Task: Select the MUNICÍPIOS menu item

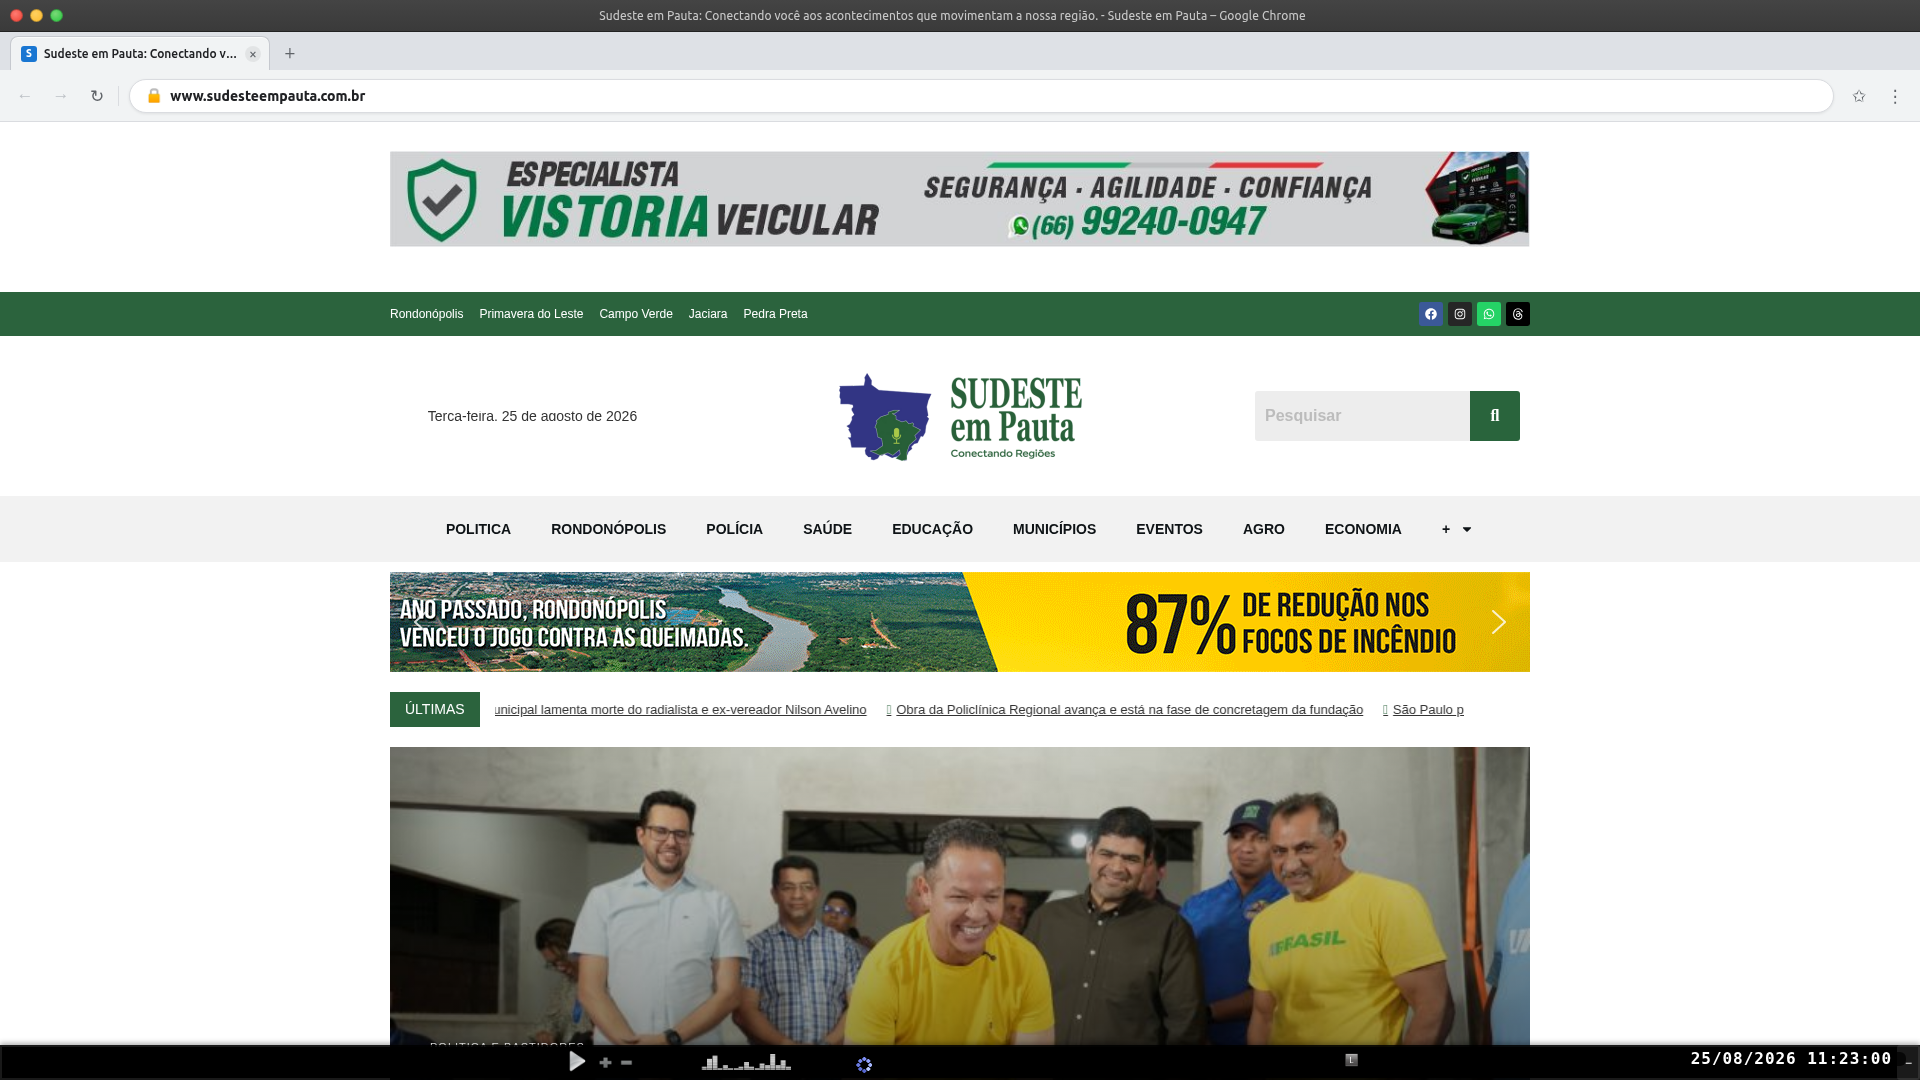Action: coord(1054,529)
